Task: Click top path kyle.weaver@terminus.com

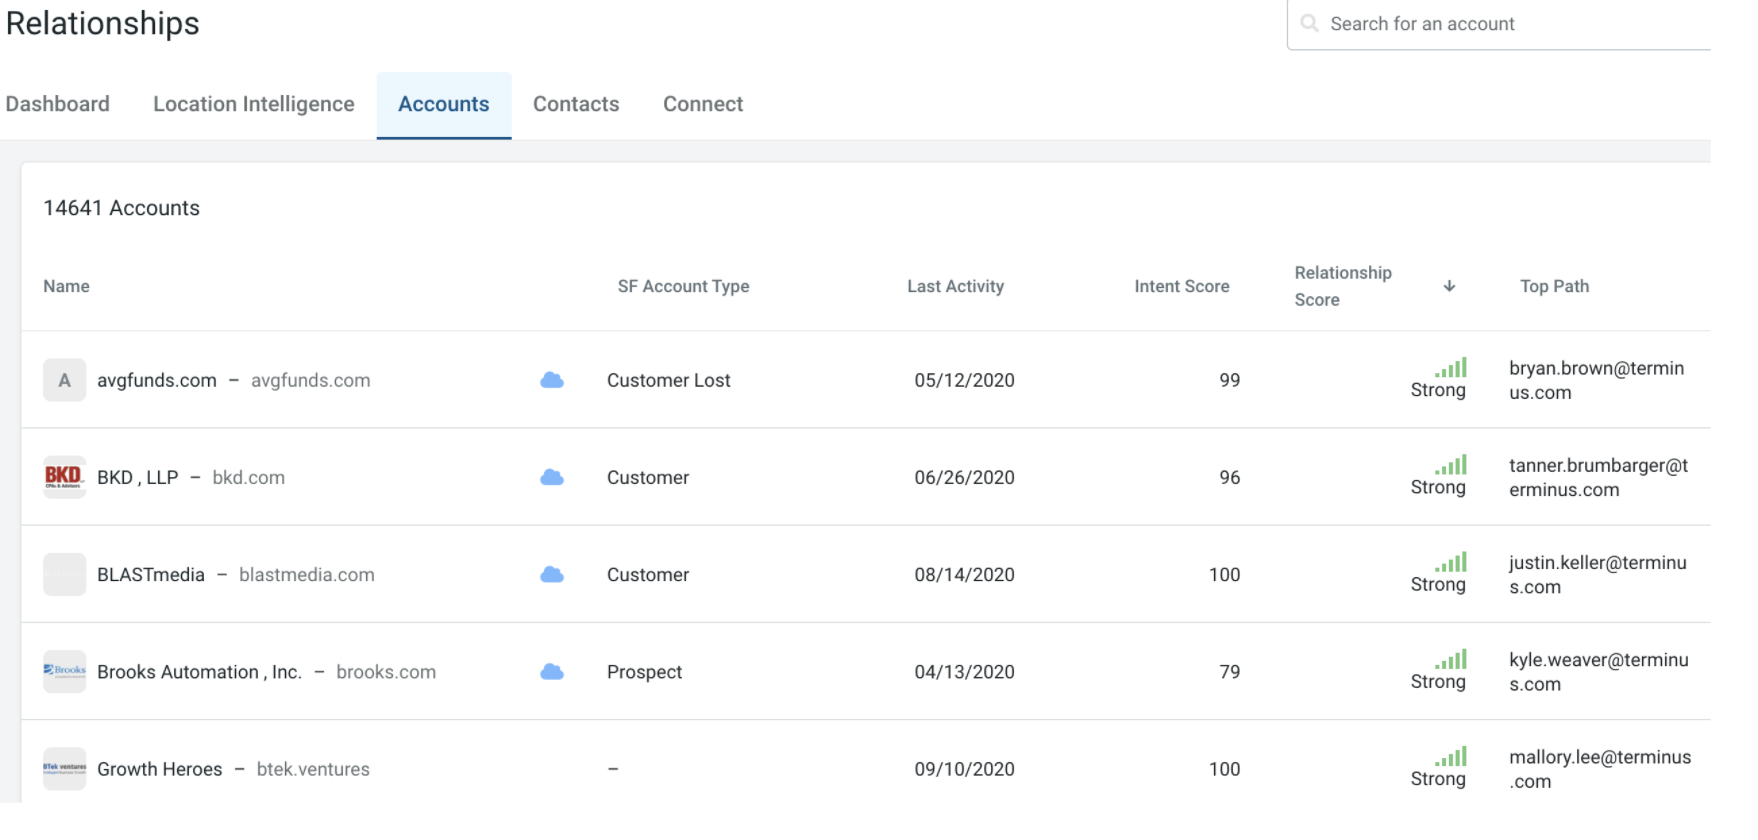Action: [x=1599, y=671]
